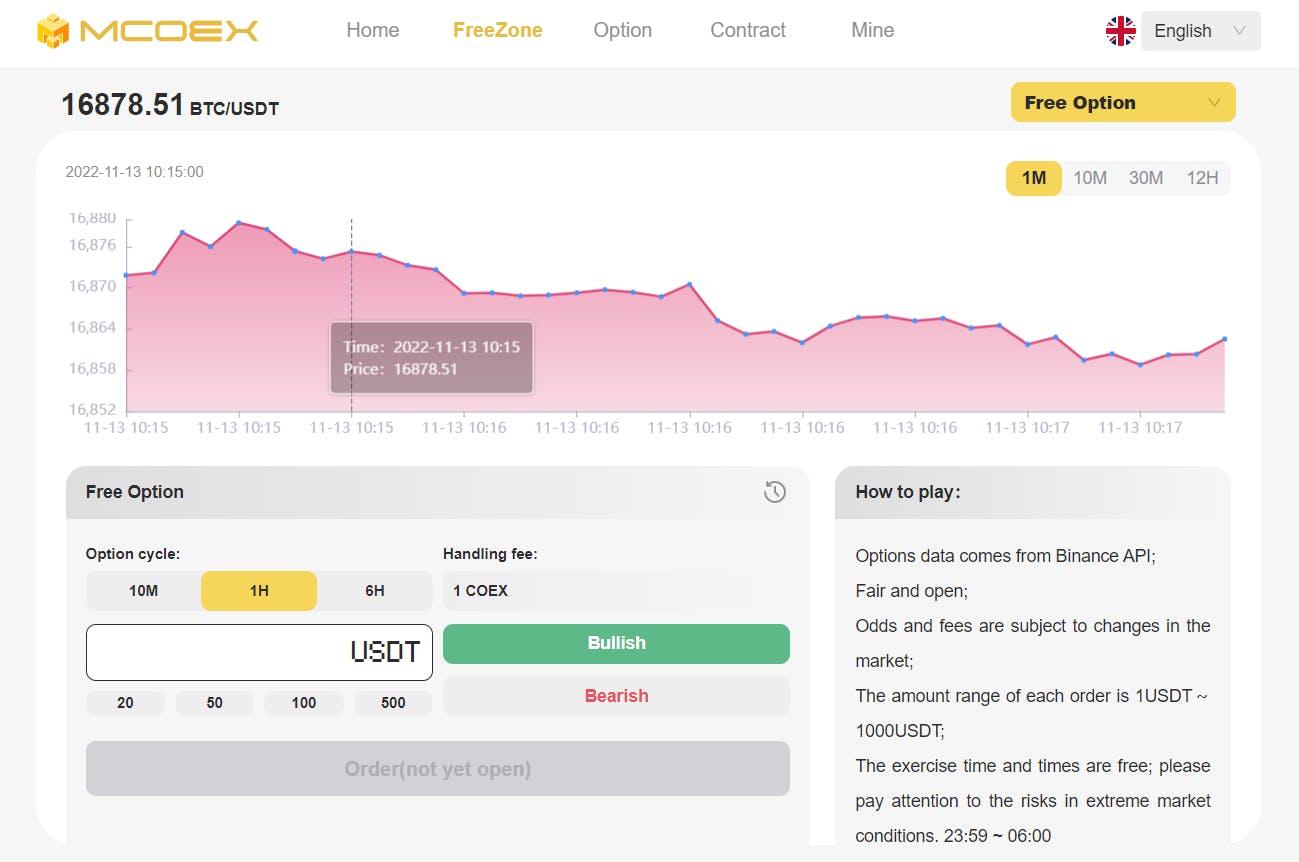Open the FreeZone menu item

pos(498,30)
